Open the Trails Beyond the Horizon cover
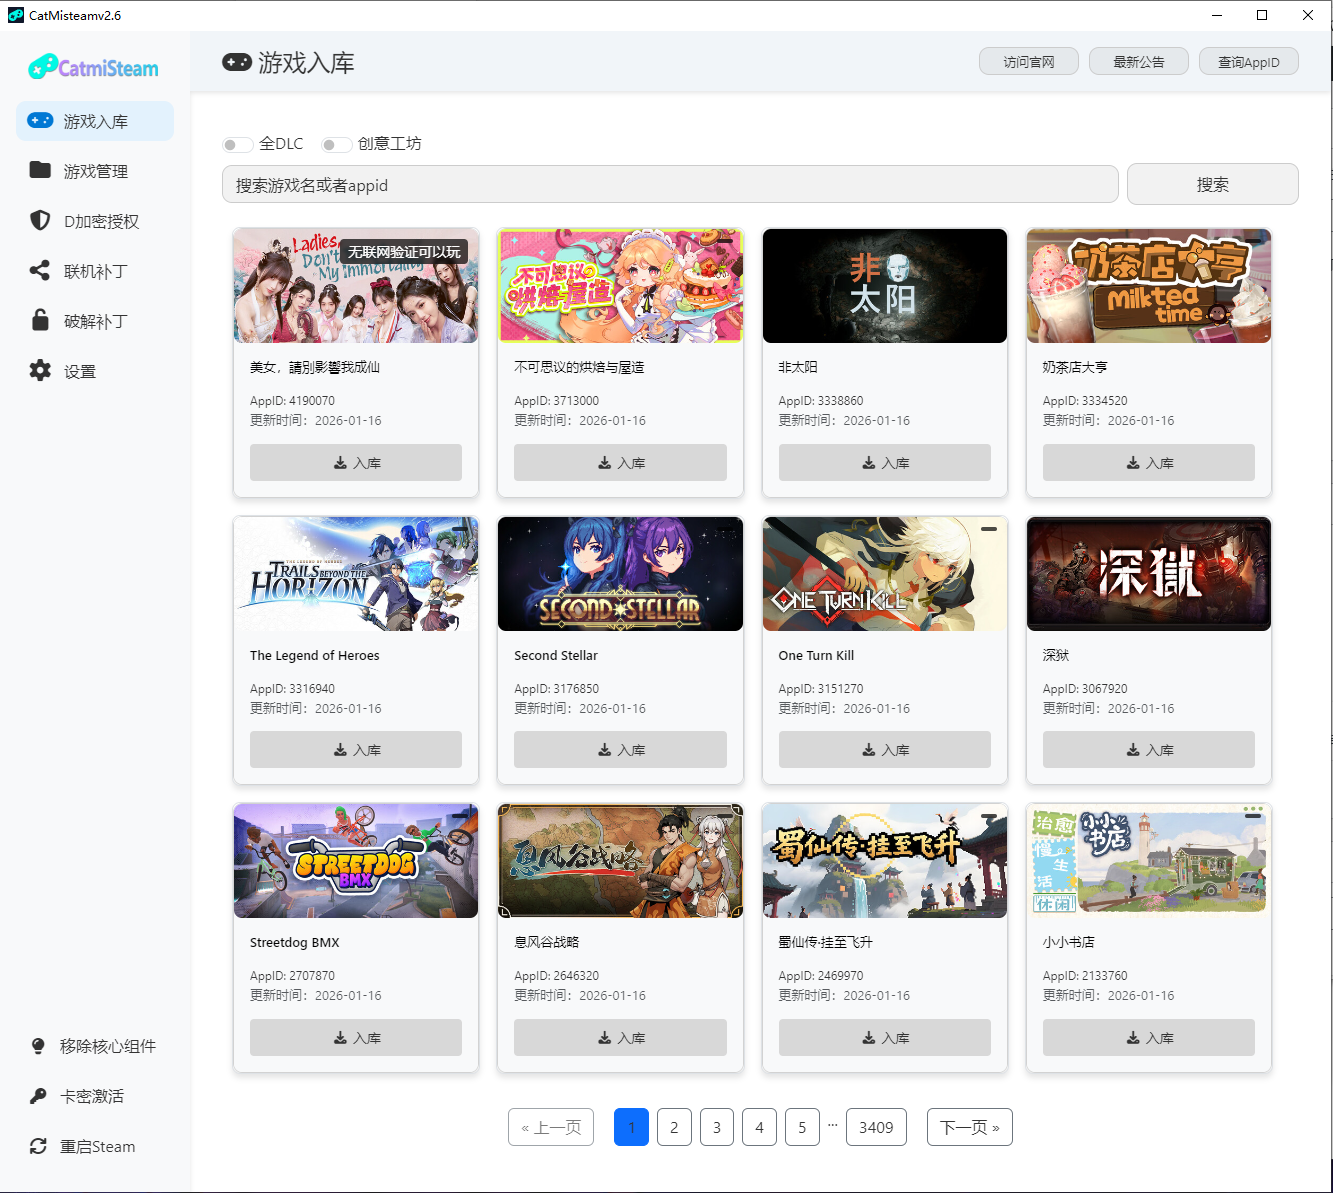Image resolution: width=1333 pixels, height=1193 pixels. pyautogui.click(x=356, y=574)
